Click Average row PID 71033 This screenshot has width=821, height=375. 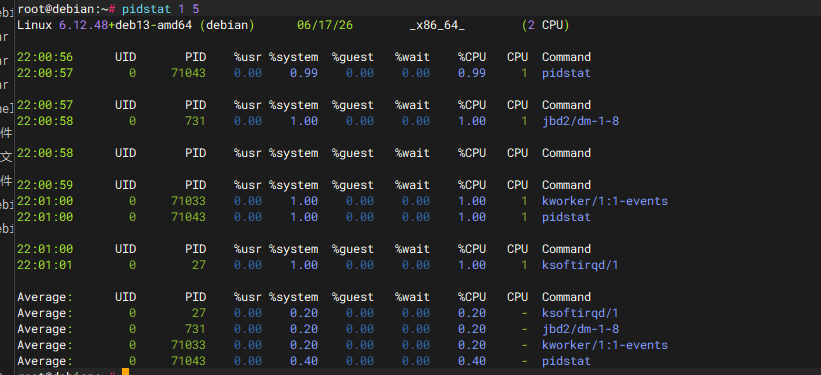188,345
